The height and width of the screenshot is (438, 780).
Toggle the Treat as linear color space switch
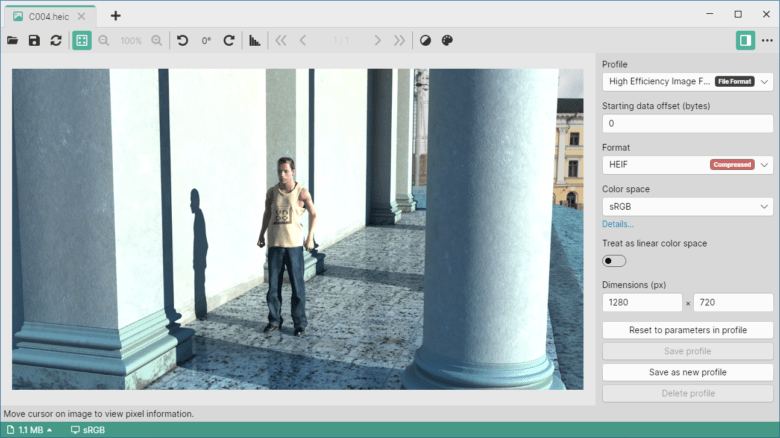point(614,261)
